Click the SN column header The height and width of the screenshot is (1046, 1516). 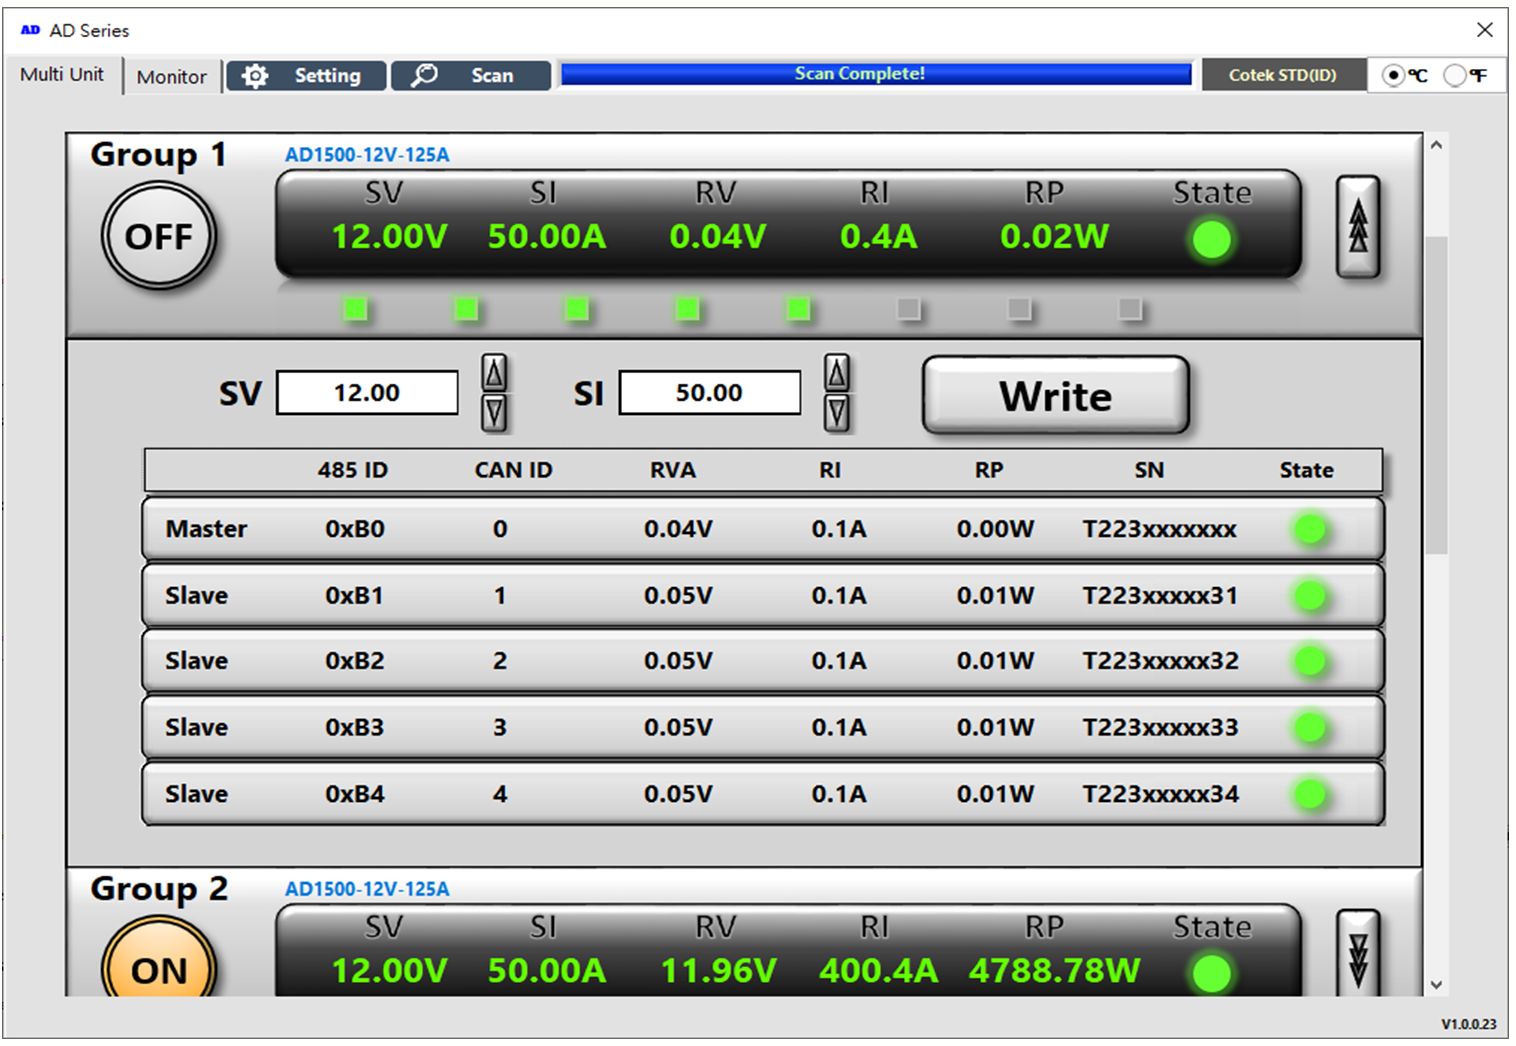1149,470
